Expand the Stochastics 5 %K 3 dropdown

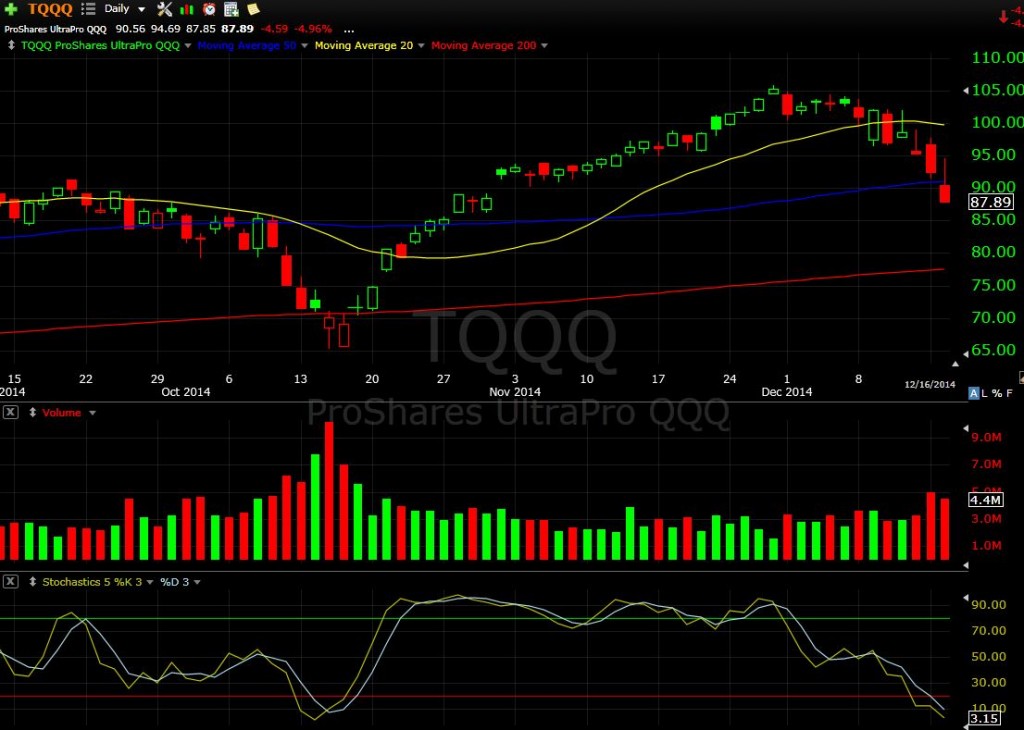click(x=150, y=582)
